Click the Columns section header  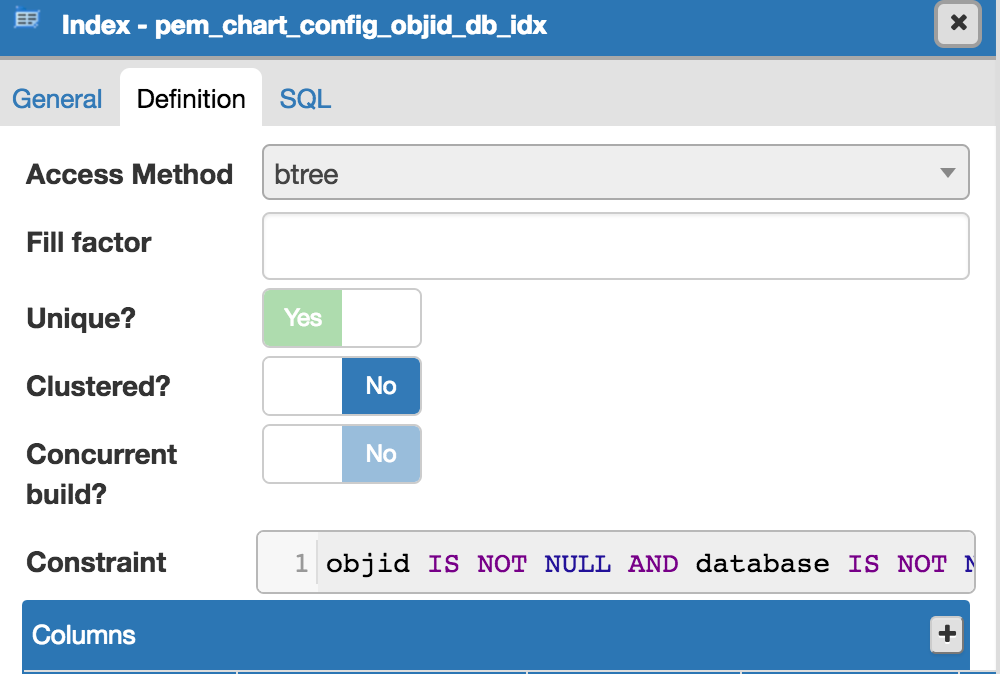pyautogui.click(x=400, y=635)
